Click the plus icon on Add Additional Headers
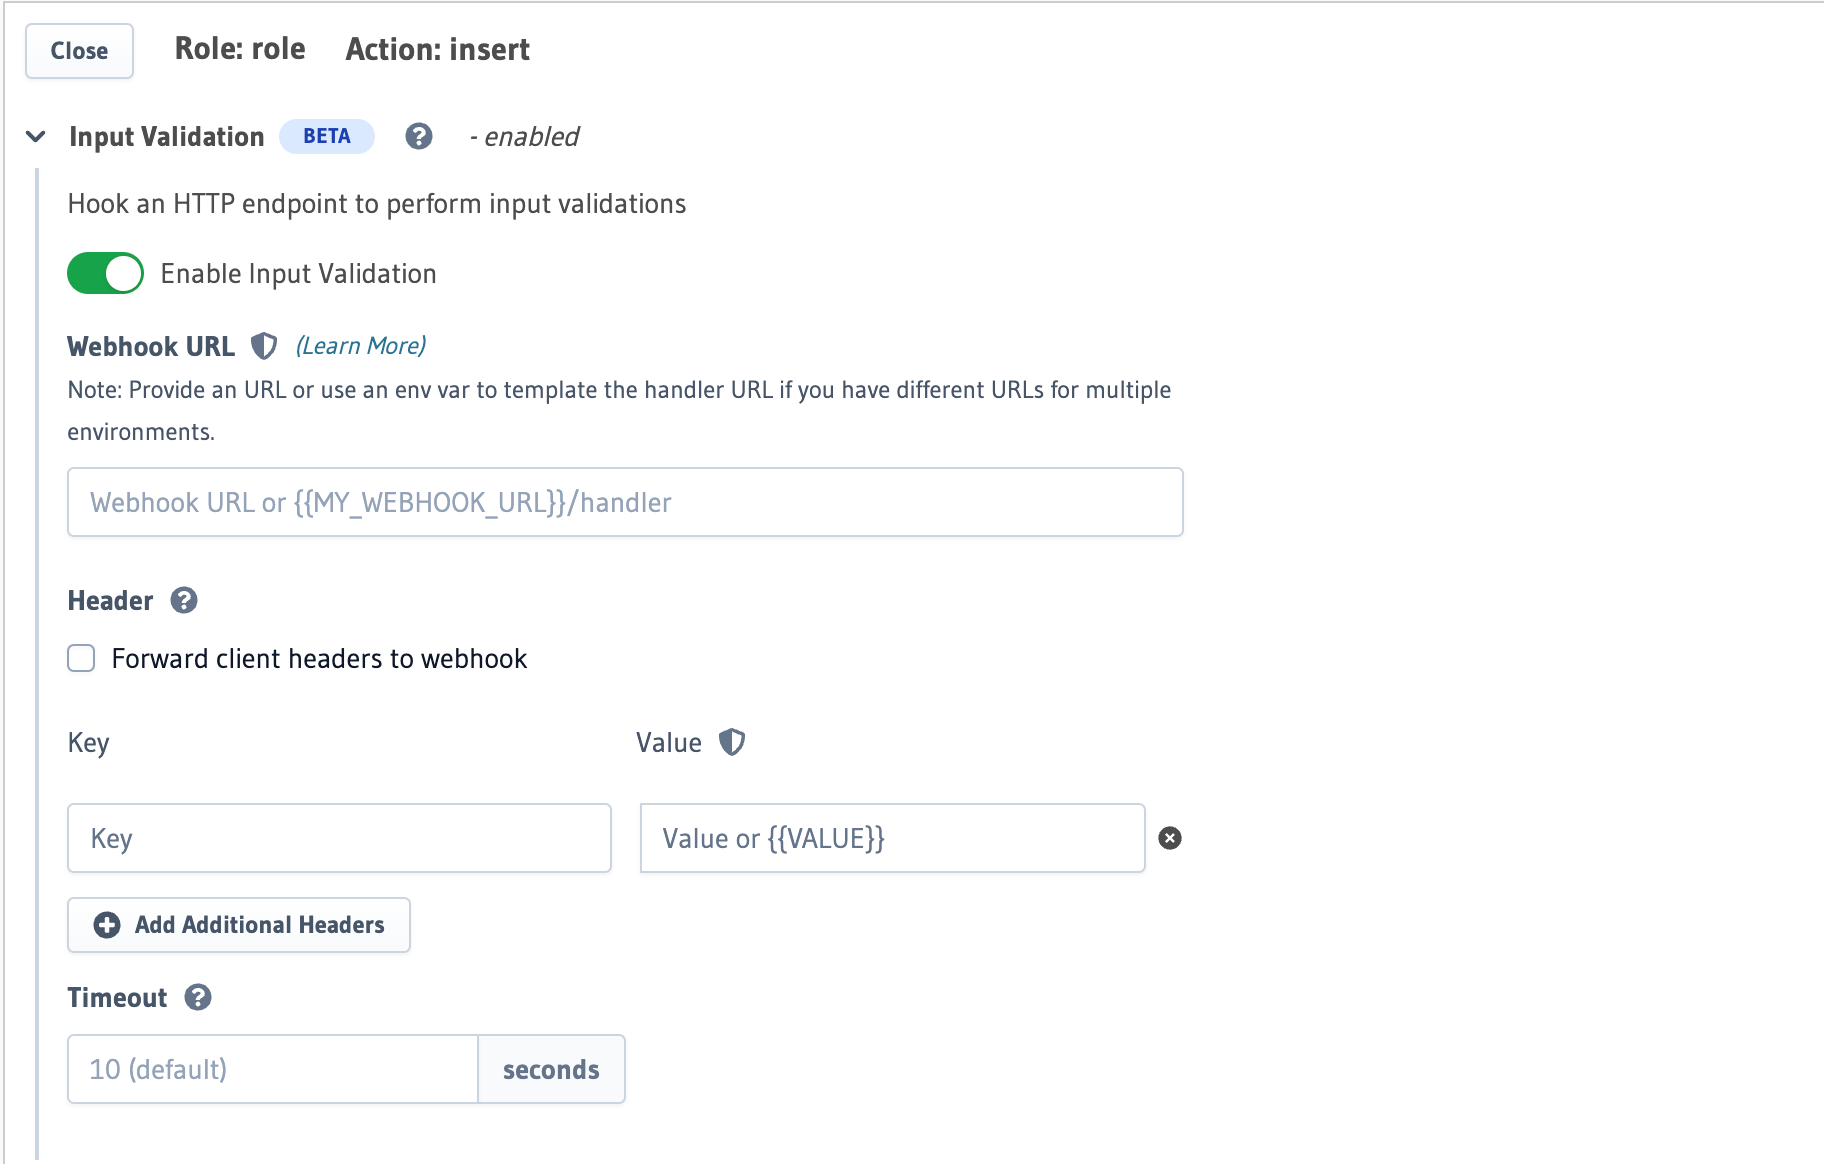Viewport: 1824px width, 1164px height. point(106,925)
